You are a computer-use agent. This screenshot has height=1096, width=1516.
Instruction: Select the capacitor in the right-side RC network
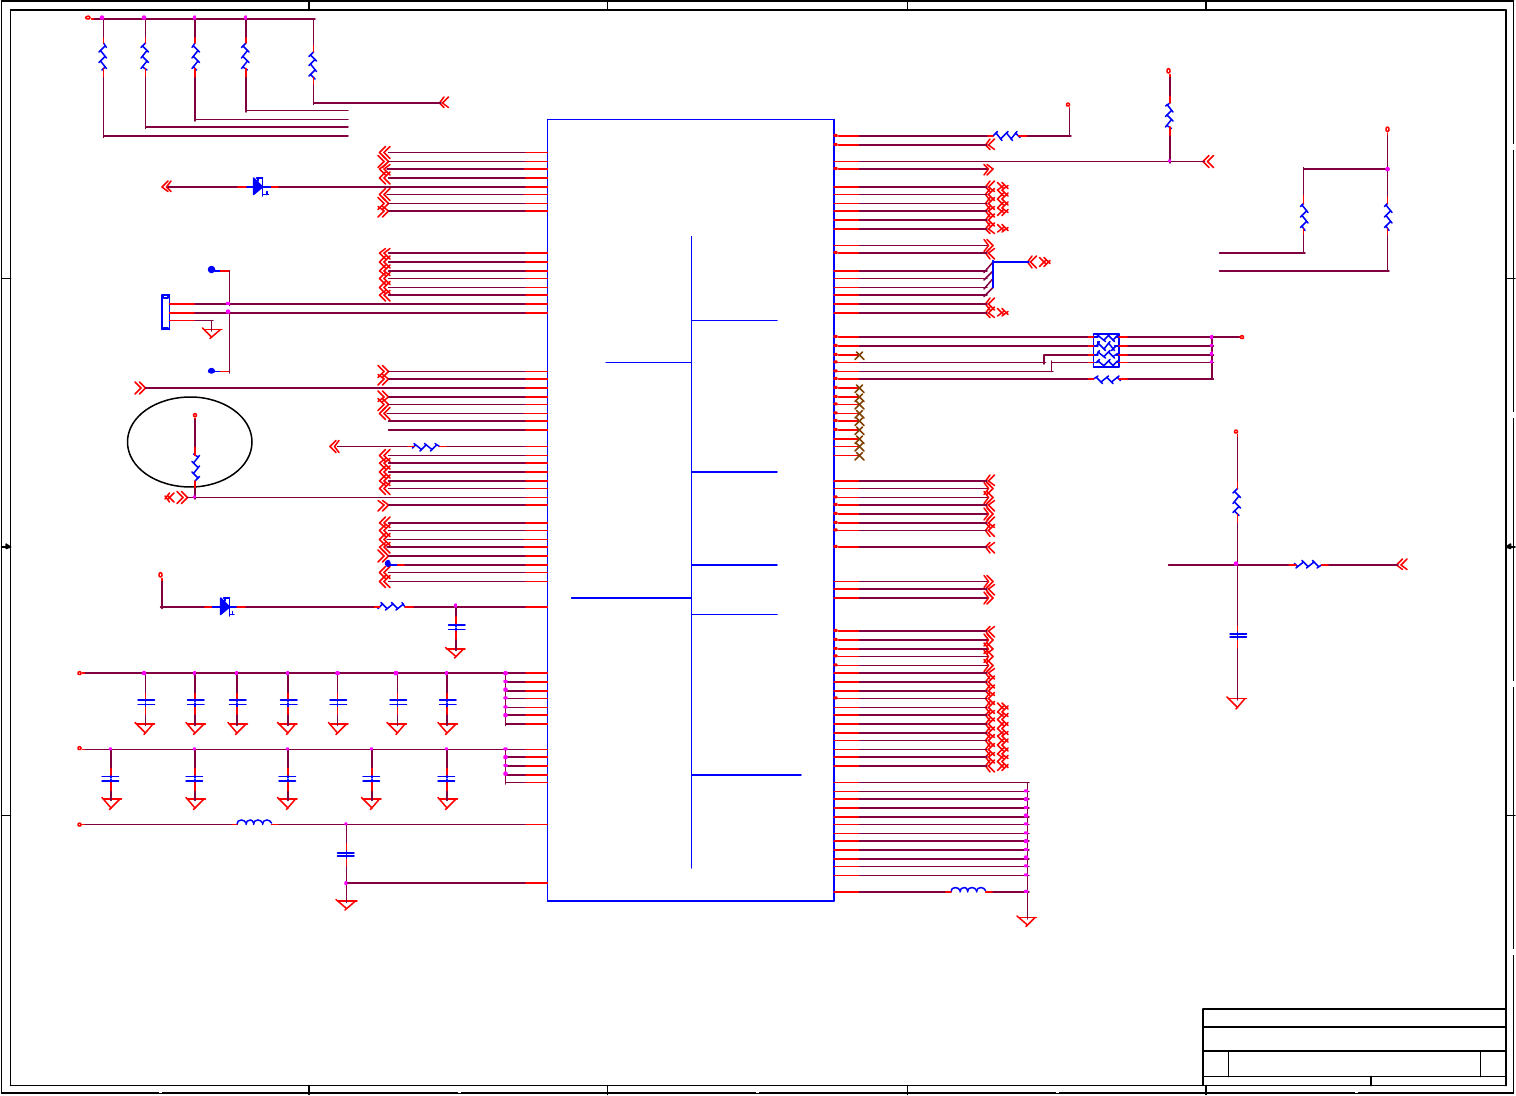coord(1238,635)
